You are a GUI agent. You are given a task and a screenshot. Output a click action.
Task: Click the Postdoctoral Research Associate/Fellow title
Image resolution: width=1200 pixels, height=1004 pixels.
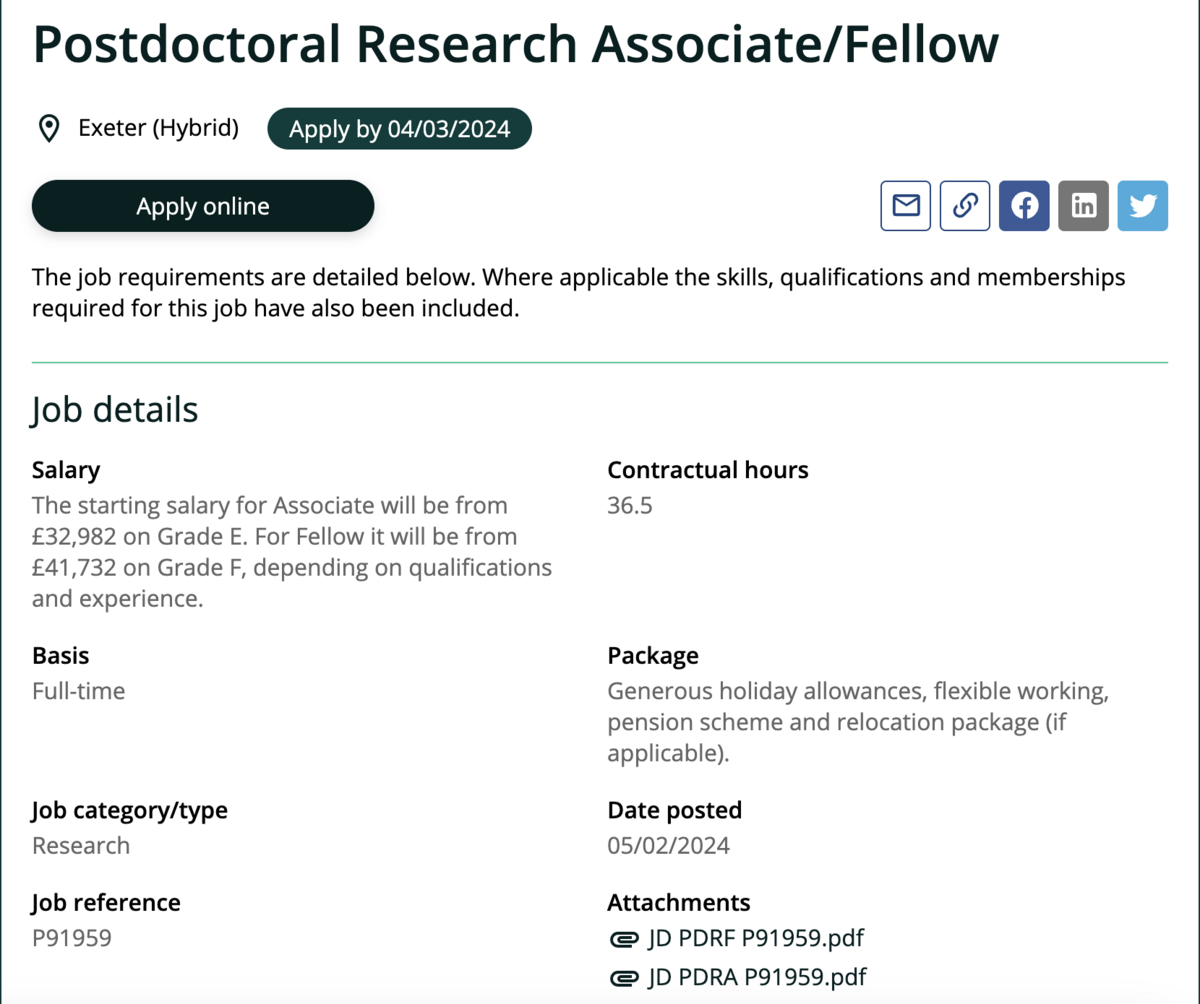coord(515,45)
